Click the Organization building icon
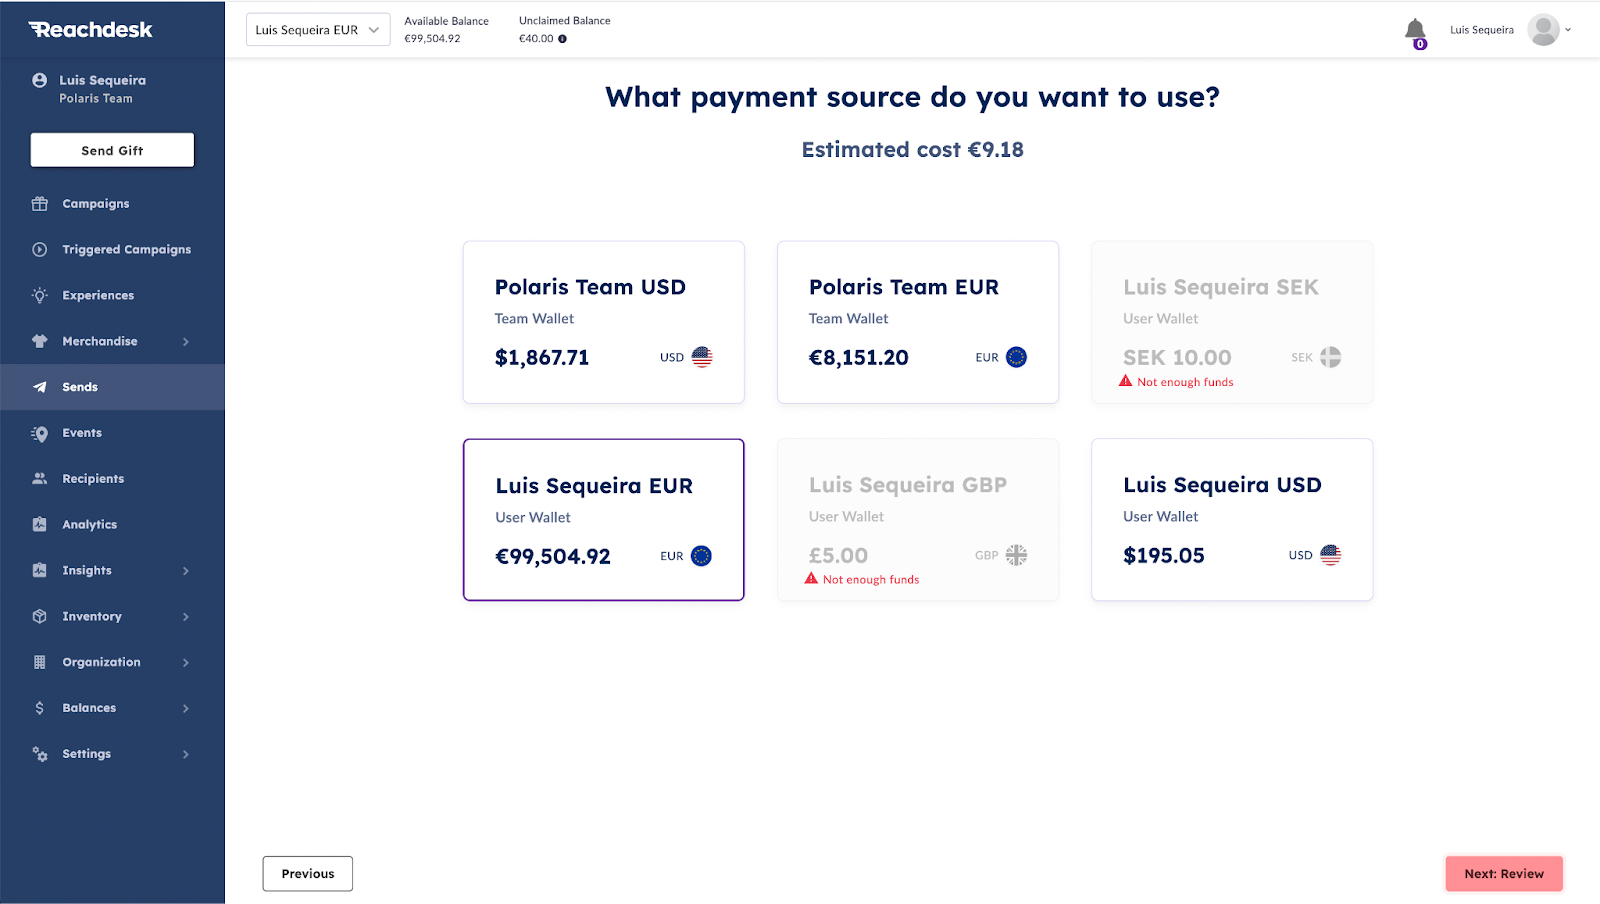The width and height of the screenshot is (1600, 904). pos(40,662)
